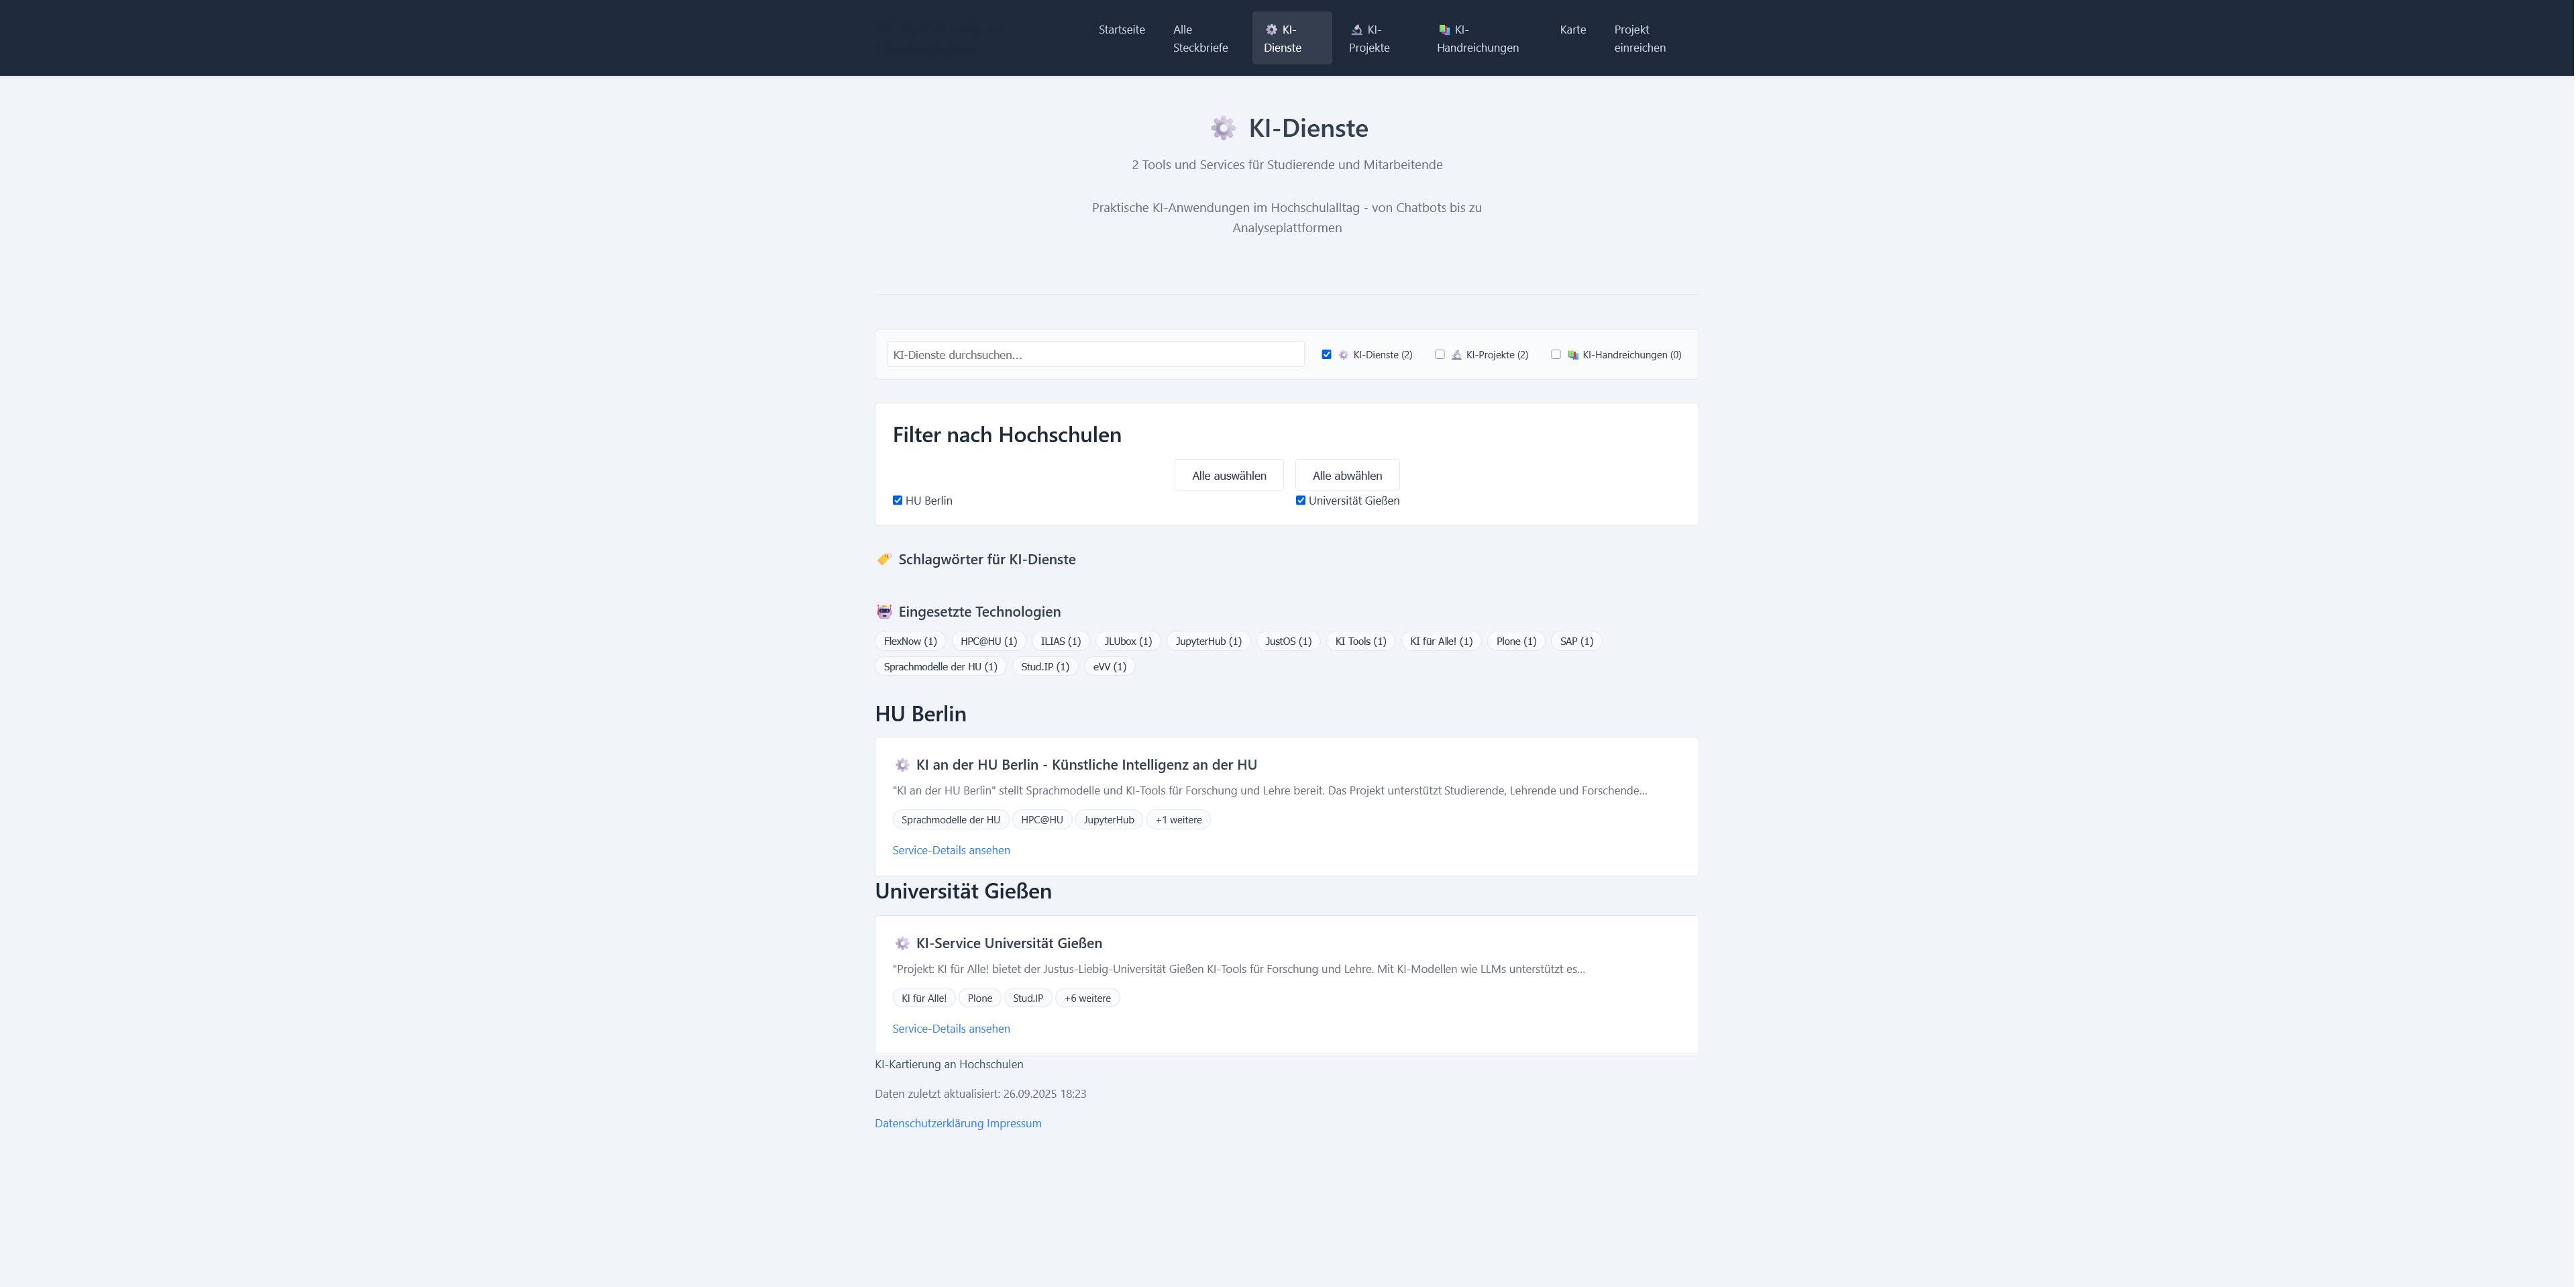This screenshot has height=1287, width=2576.
Task: Uncheck the Universität Gießen checkbox
Action: coord(1300,500)
